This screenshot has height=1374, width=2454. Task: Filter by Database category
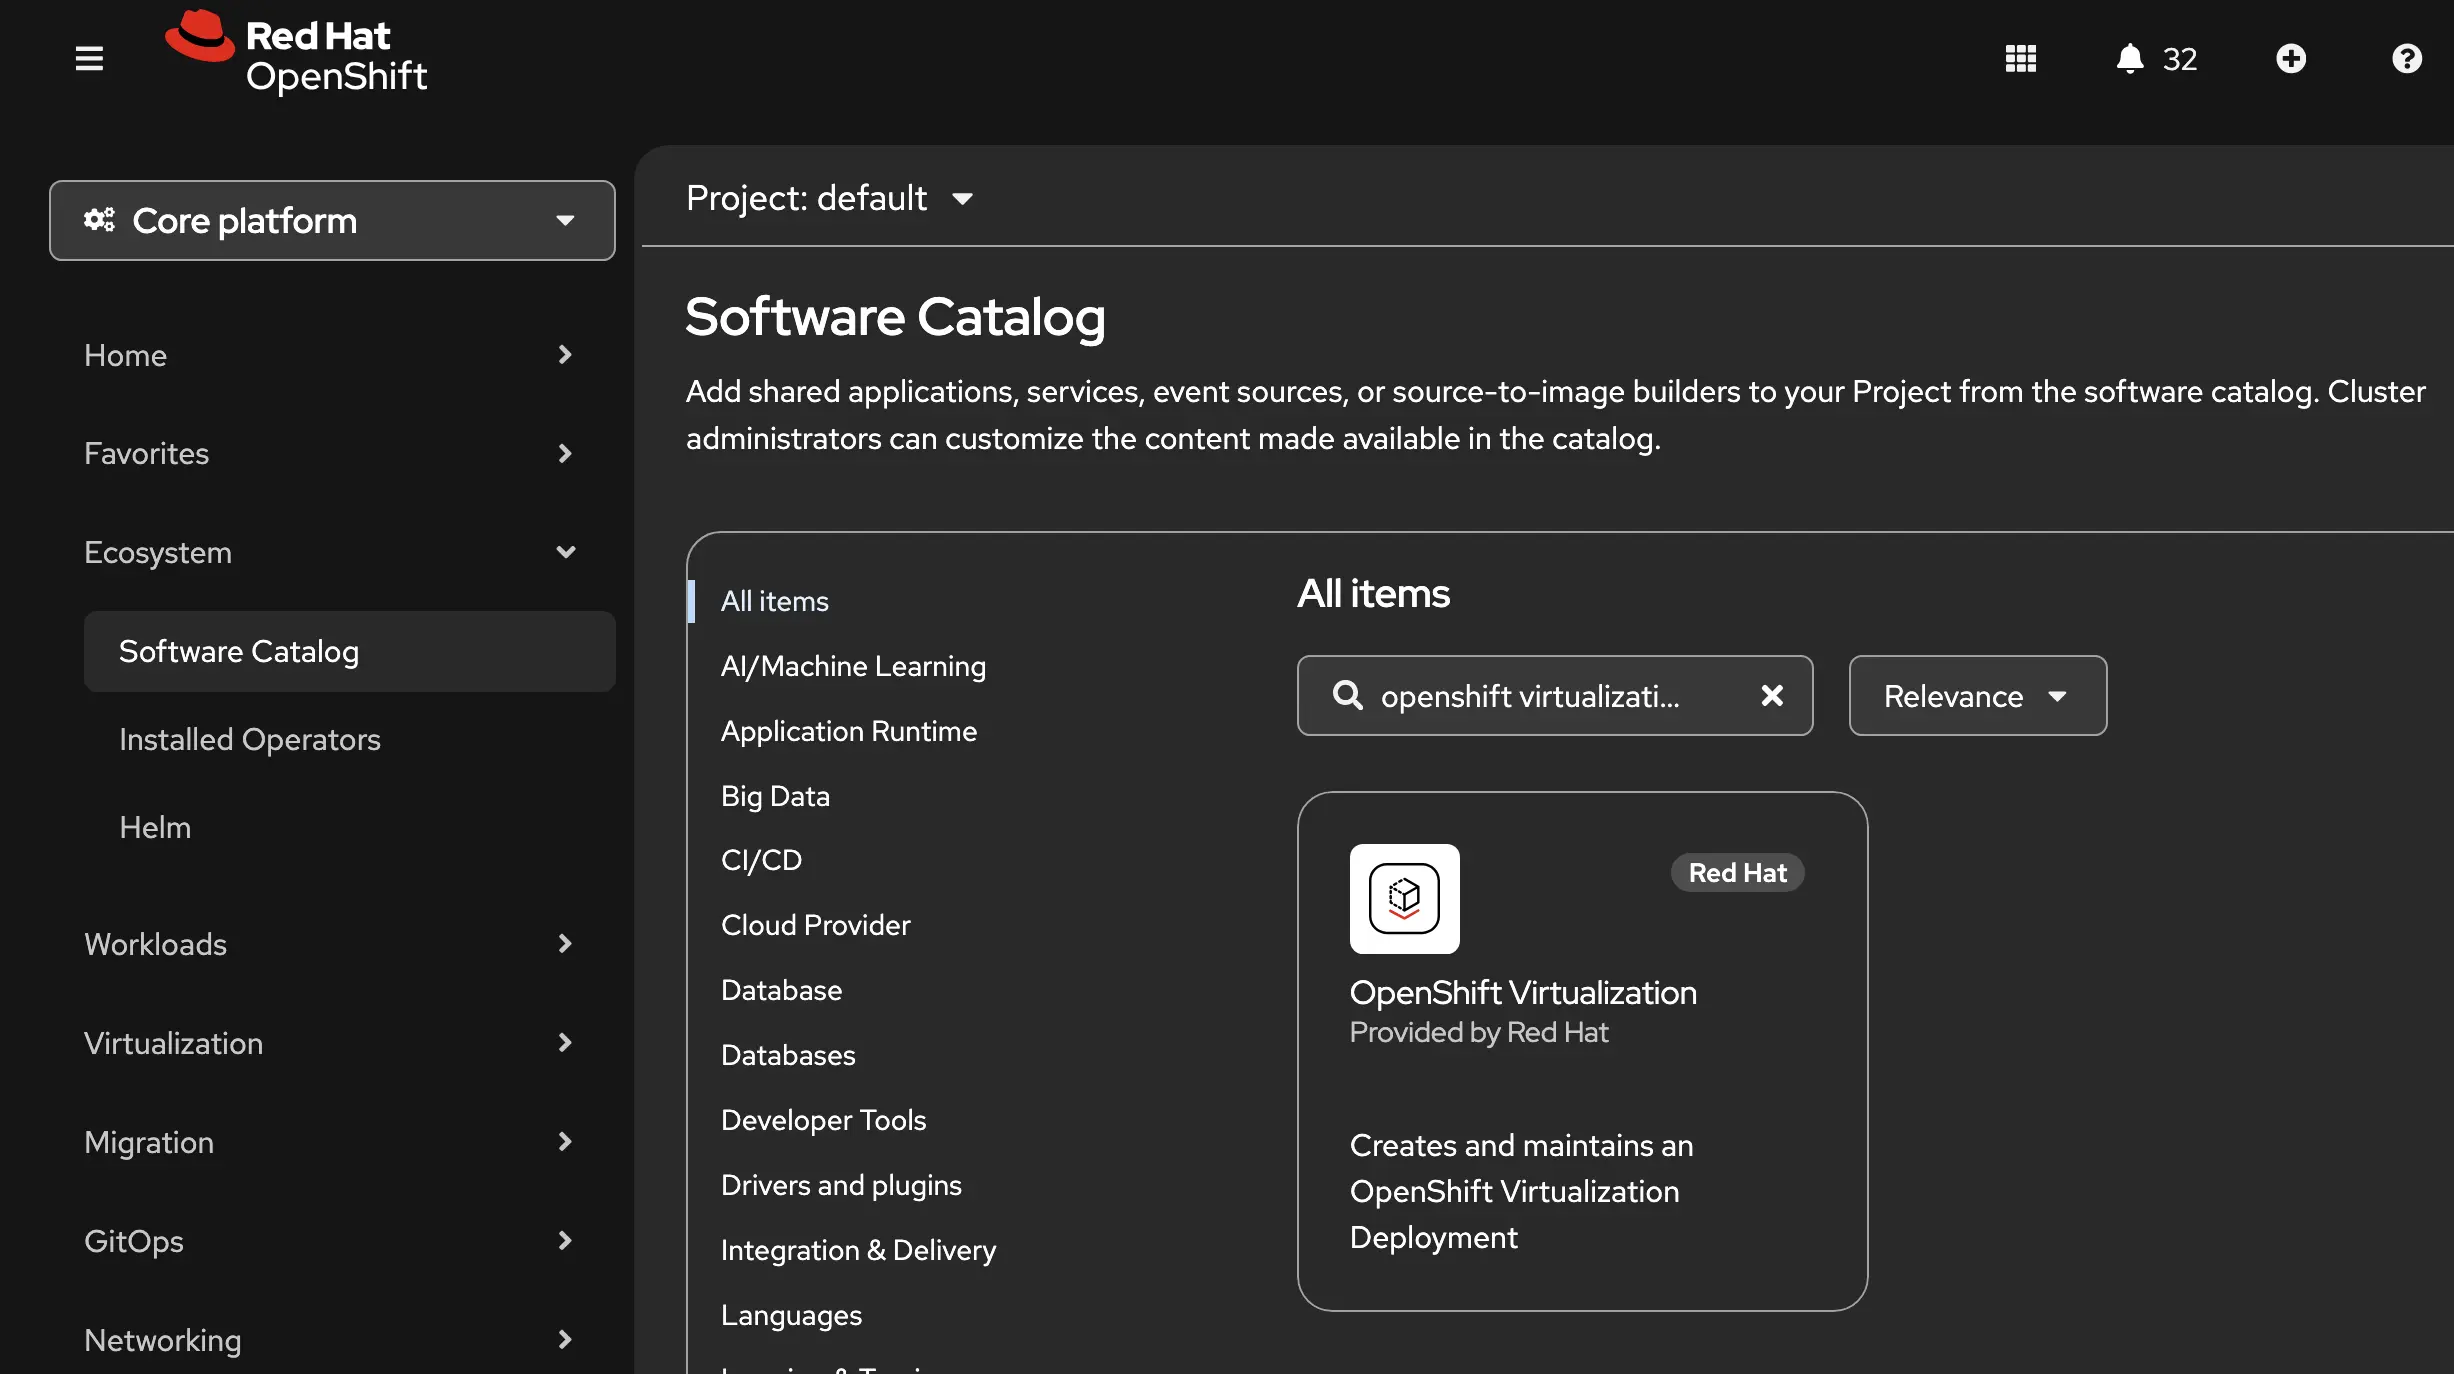click(781, 990)
